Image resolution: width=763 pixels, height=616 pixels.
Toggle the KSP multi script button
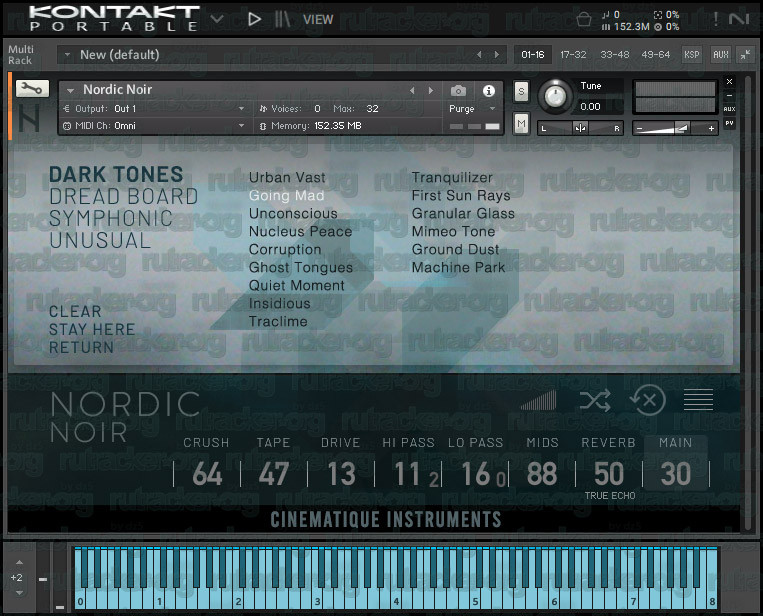pos(691,54)
